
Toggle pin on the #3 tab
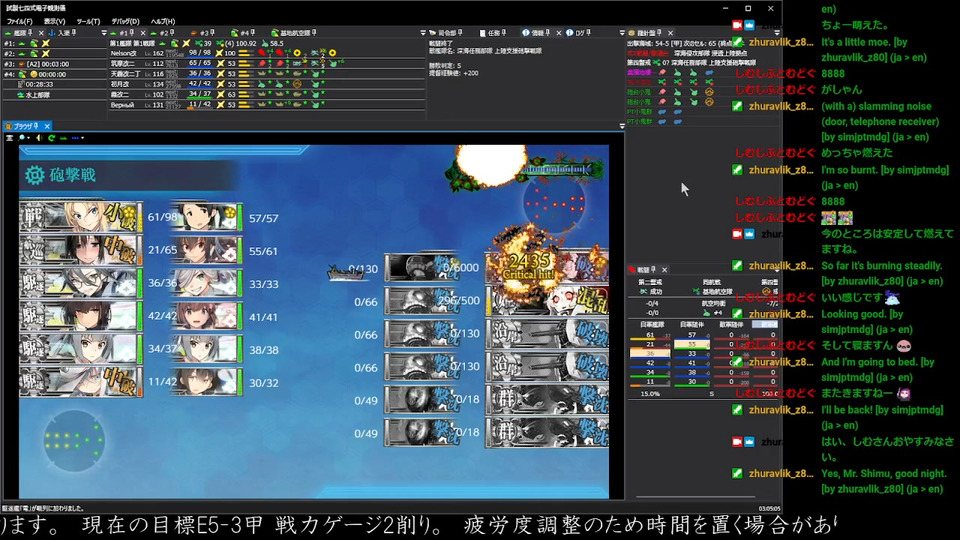click(212, 32)
